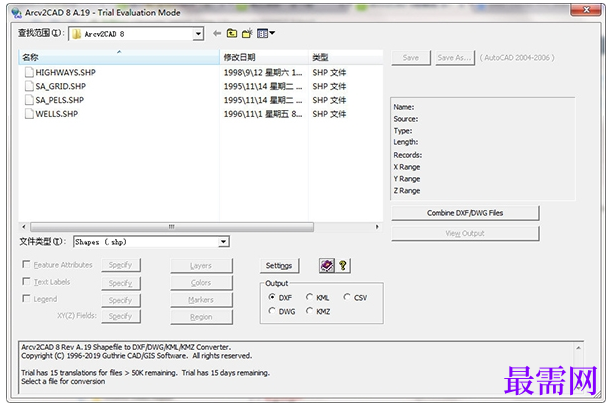
Task: Enable Legend checkbox
Action: click(x=26, y=298)
